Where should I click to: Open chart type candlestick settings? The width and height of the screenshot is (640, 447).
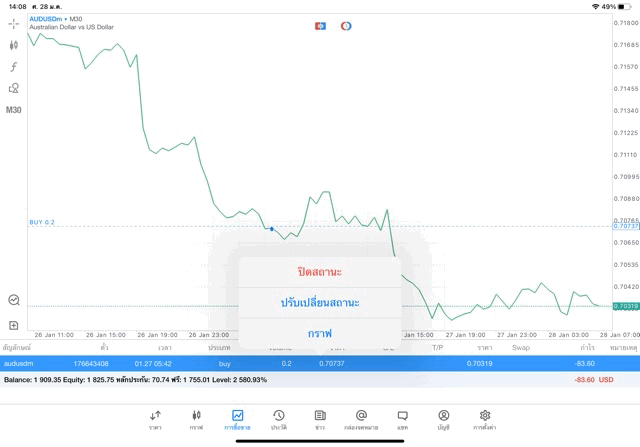(13, 45)
